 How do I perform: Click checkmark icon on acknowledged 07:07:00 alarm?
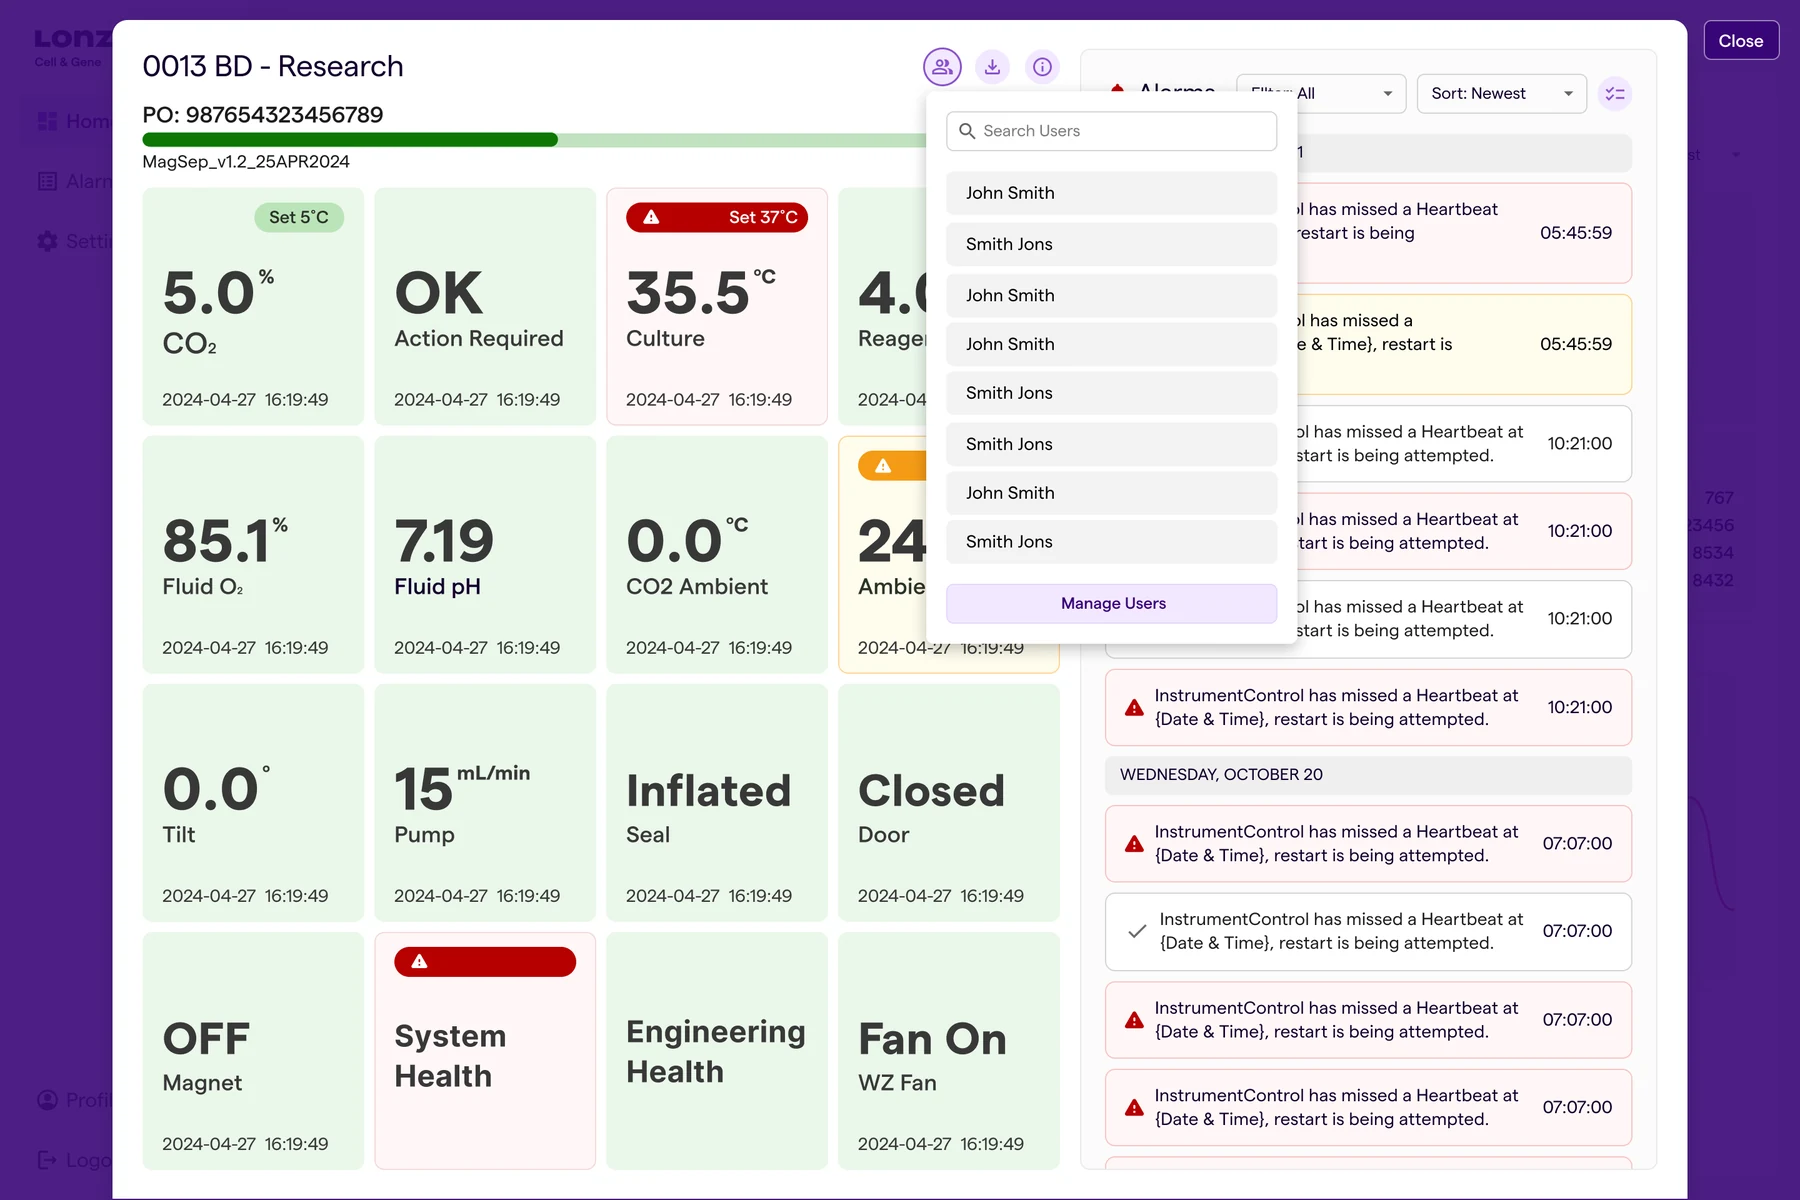click(1137, 931)
